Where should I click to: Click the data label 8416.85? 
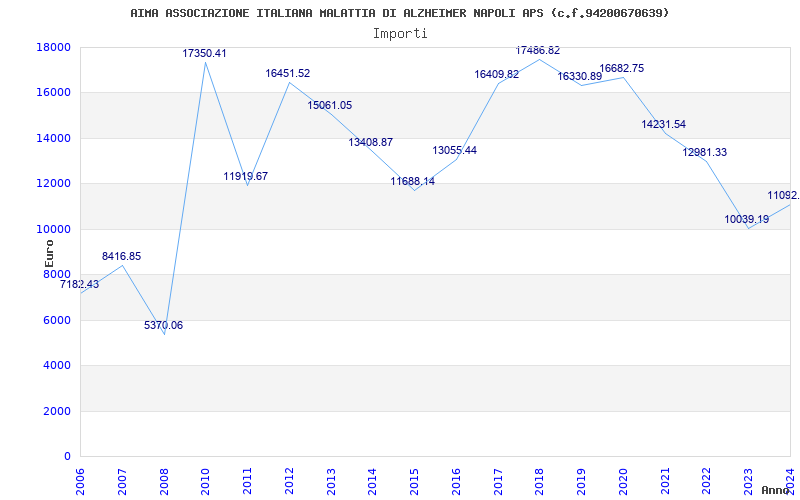click(121, 257)
